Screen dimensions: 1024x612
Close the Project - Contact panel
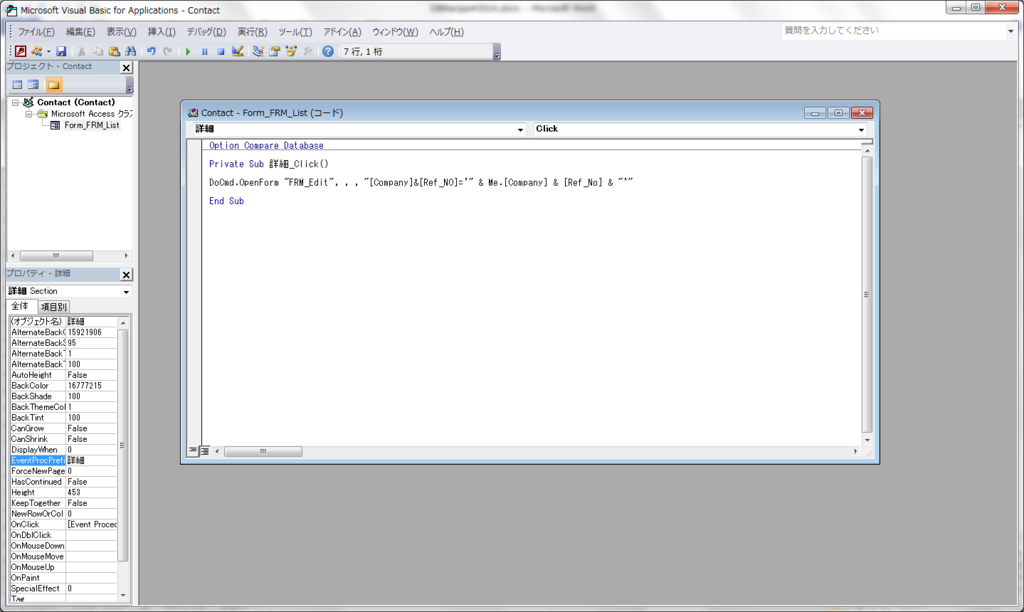point(126,67)
